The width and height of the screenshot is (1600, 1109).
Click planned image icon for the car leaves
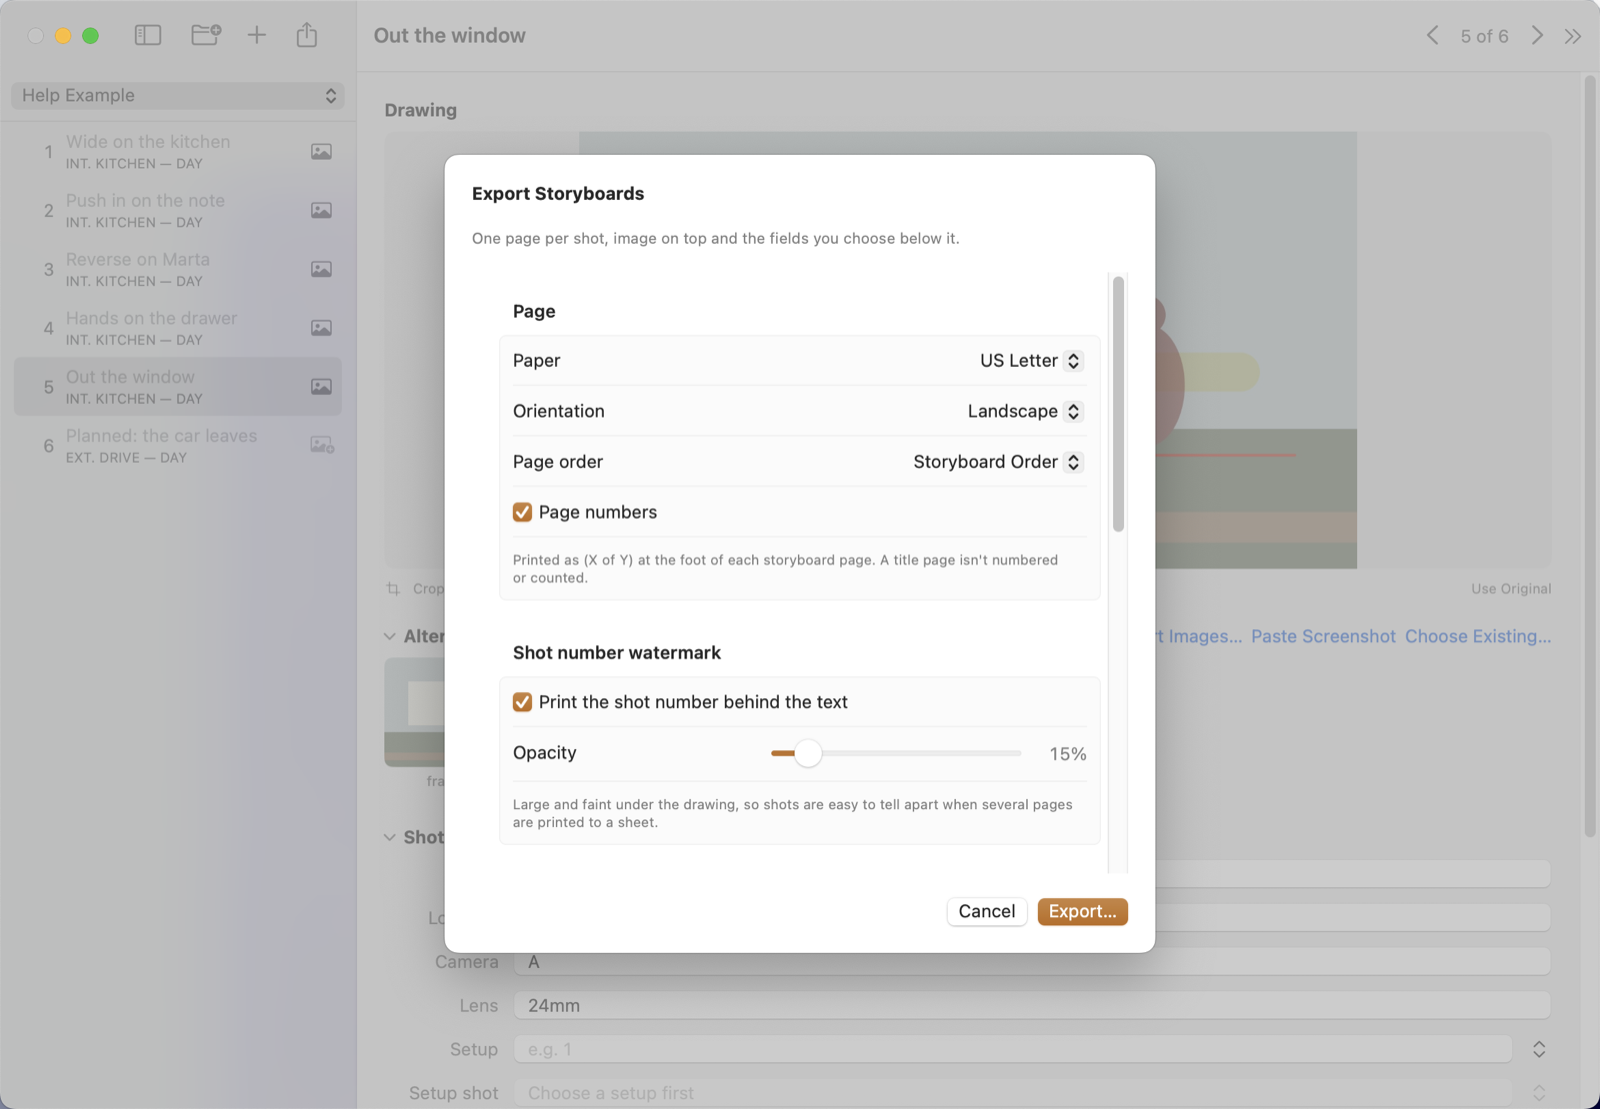coord(322,445)
